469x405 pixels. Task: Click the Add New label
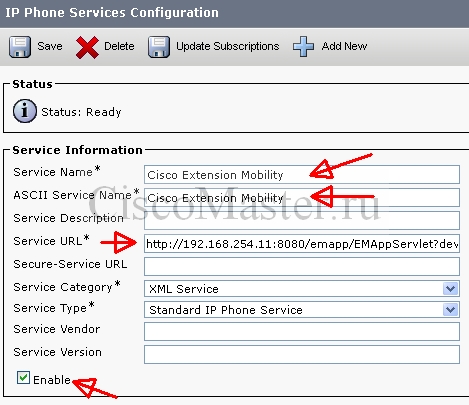click(x=344, y=46)
